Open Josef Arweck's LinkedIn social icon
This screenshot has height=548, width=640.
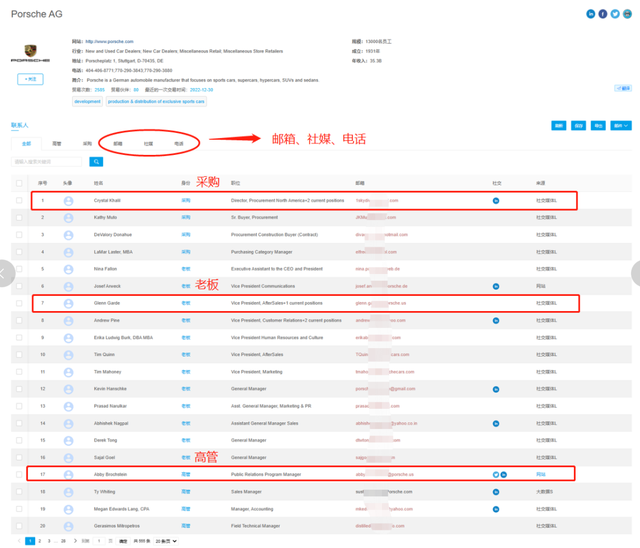pyautogui.click(x=496, y=286)
